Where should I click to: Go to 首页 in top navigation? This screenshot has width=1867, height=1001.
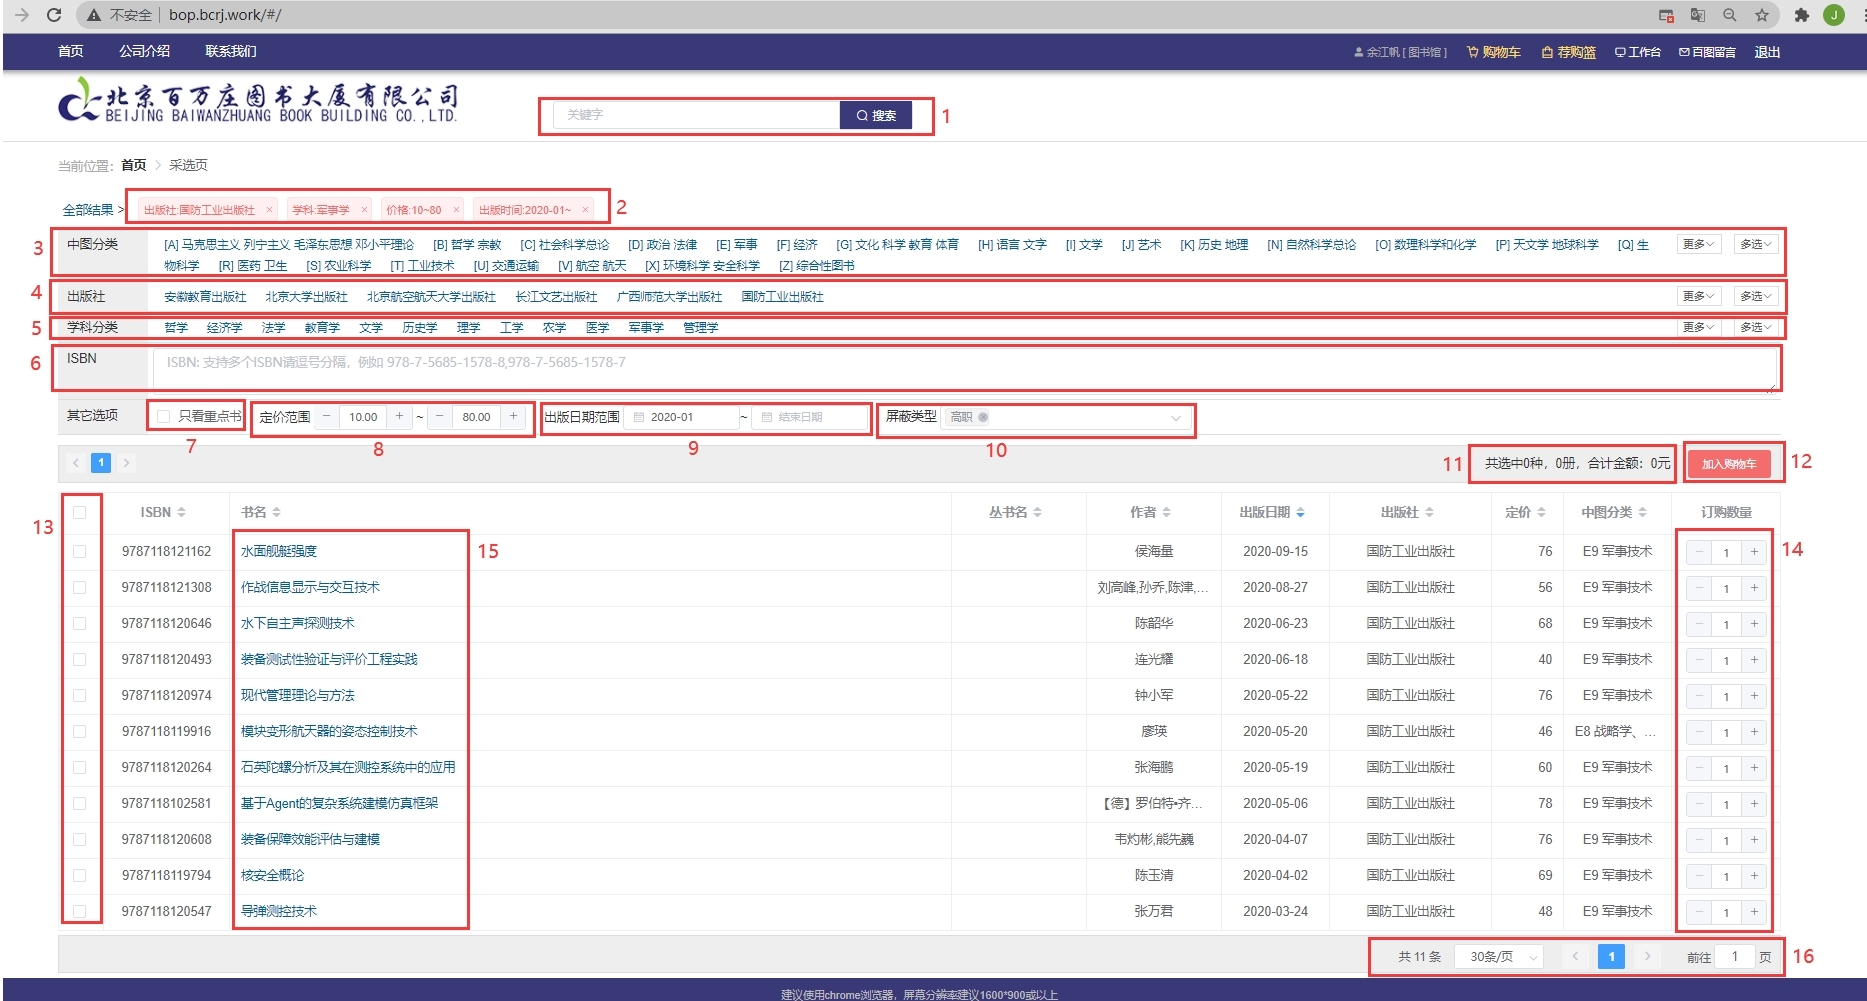71,51
